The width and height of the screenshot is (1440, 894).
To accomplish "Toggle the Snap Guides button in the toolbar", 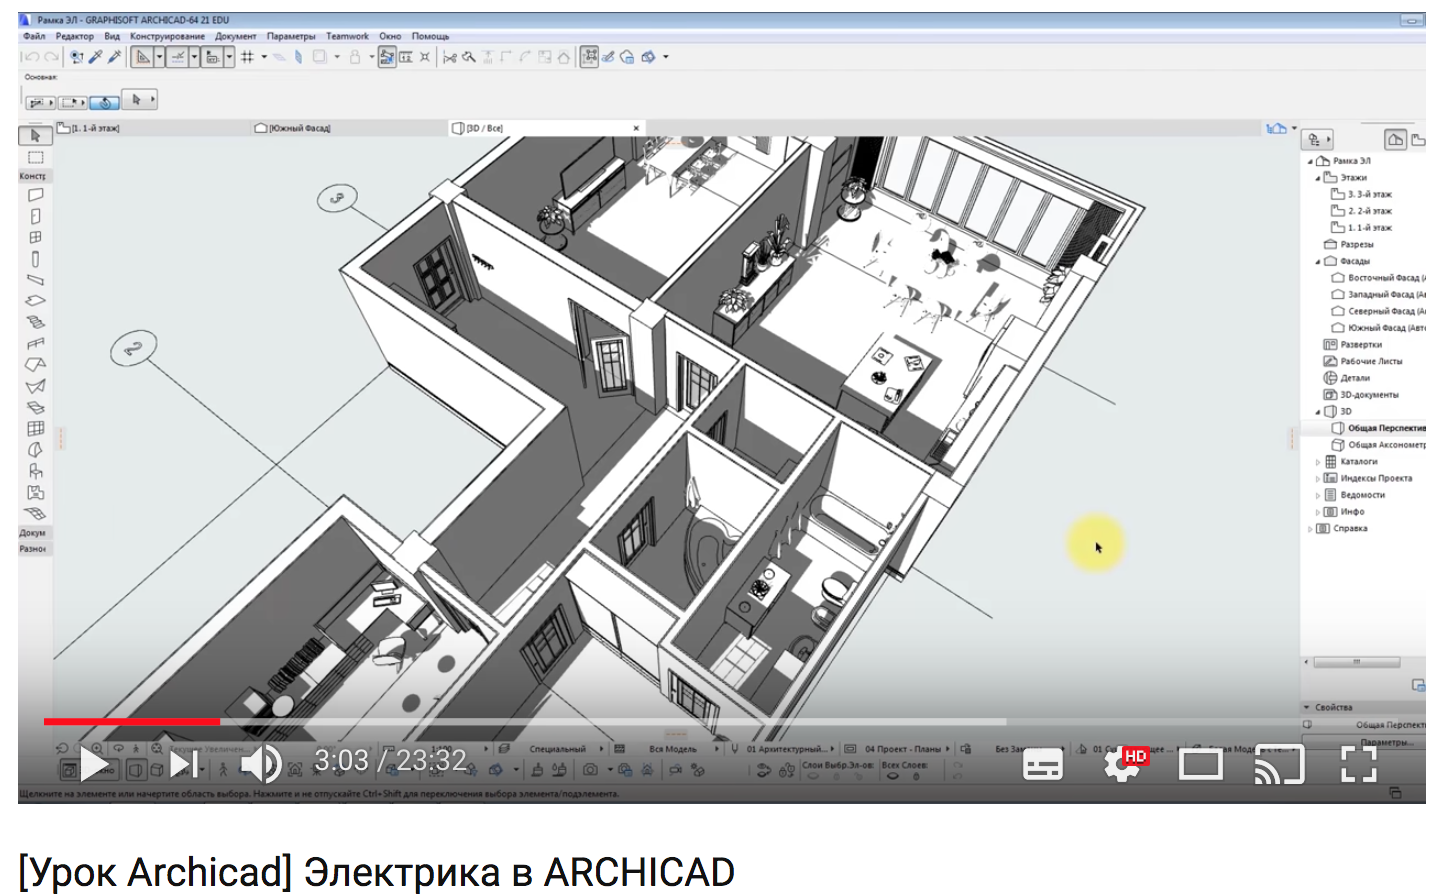I will (178, 57).
